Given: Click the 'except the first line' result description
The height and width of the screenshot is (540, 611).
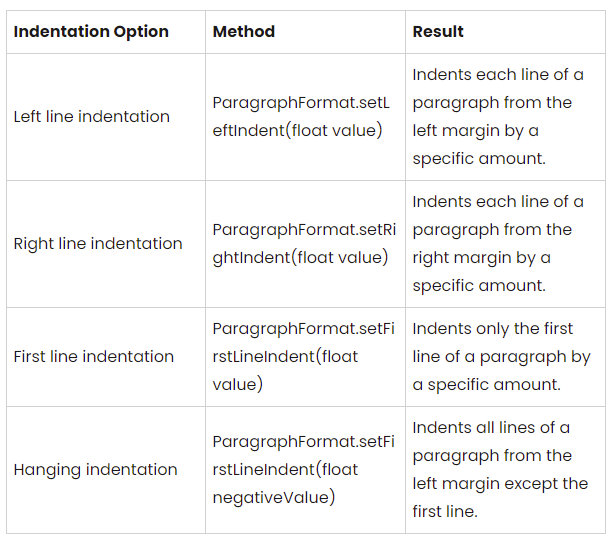Looking at the screenshot, I should (x=500, y=470).
